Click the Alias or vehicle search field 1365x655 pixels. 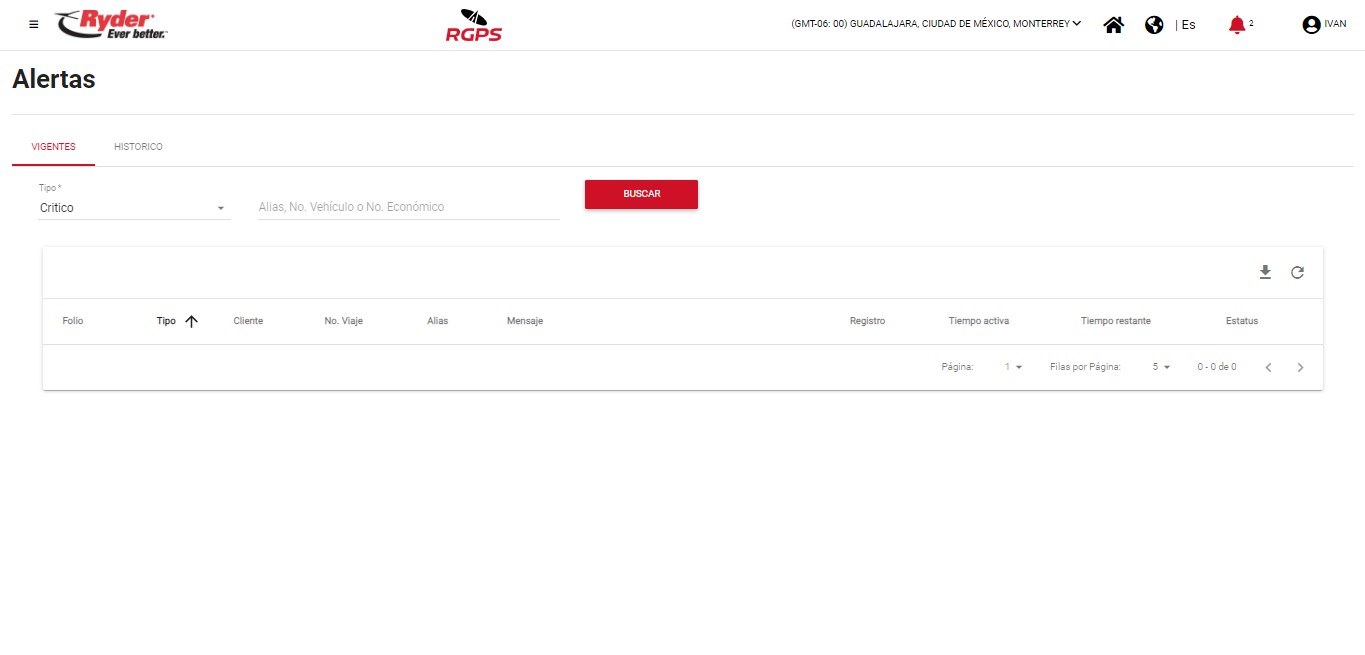408,207
